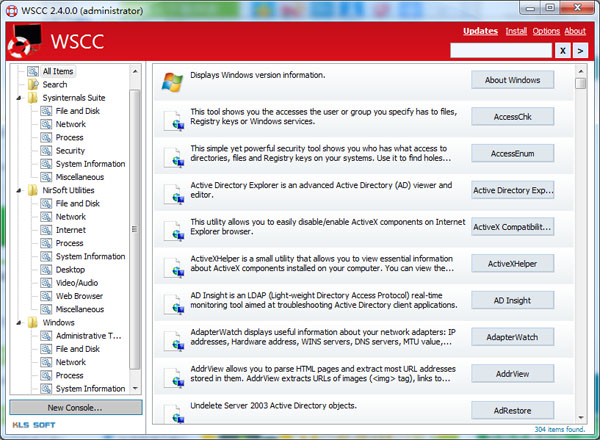Run search with the > button

[x=580, y=51]
